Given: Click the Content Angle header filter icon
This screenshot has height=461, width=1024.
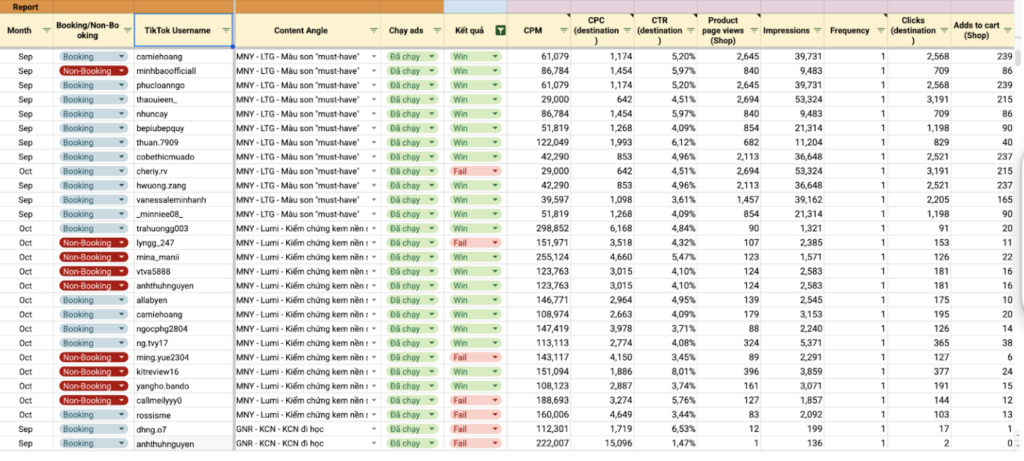Looking at the screenshot, I should [374, 31].
